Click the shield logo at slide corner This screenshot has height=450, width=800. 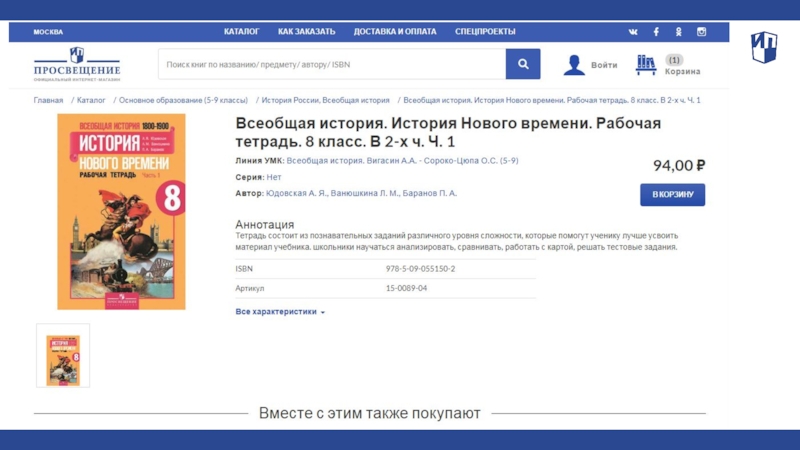pos(764,47)
